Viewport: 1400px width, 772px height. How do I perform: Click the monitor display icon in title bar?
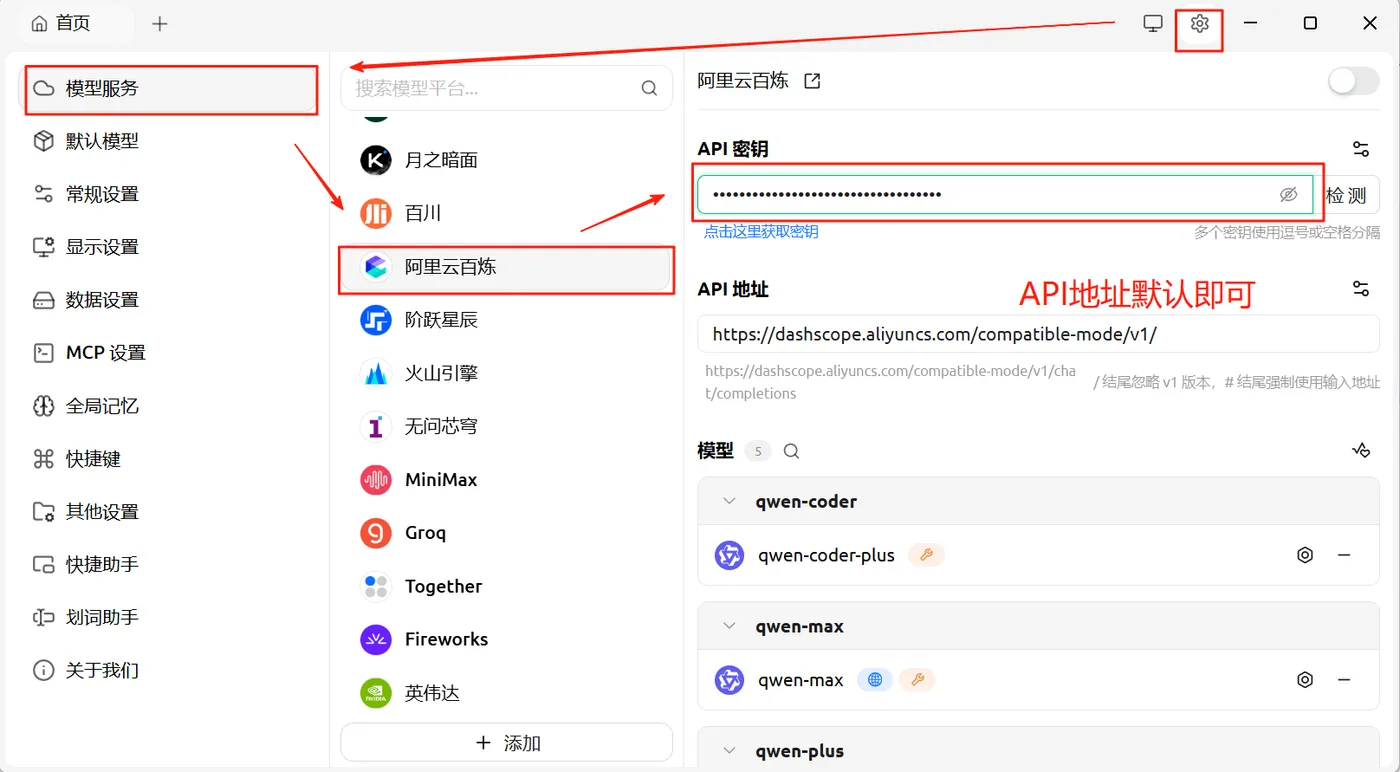pos(1153,24)
